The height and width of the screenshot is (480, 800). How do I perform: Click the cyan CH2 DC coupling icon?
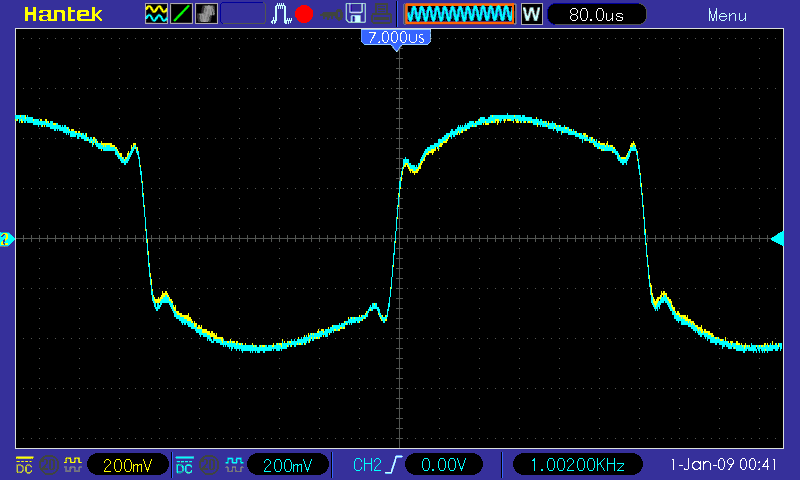(184, 465)
